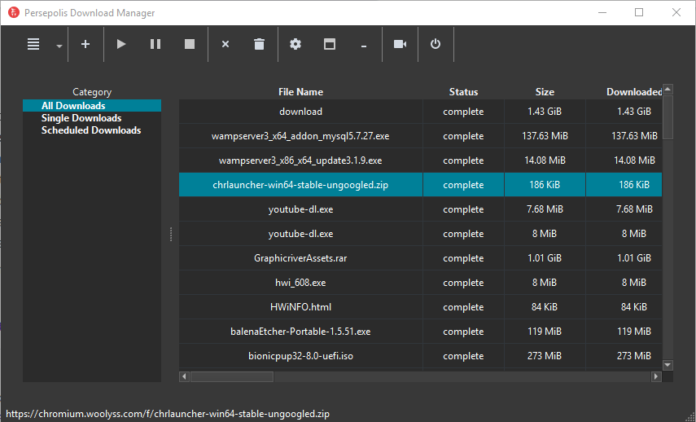Click status cell for HWiNFO.html
This screenshot has width=696, height=422.
click(x=463, y=307)
